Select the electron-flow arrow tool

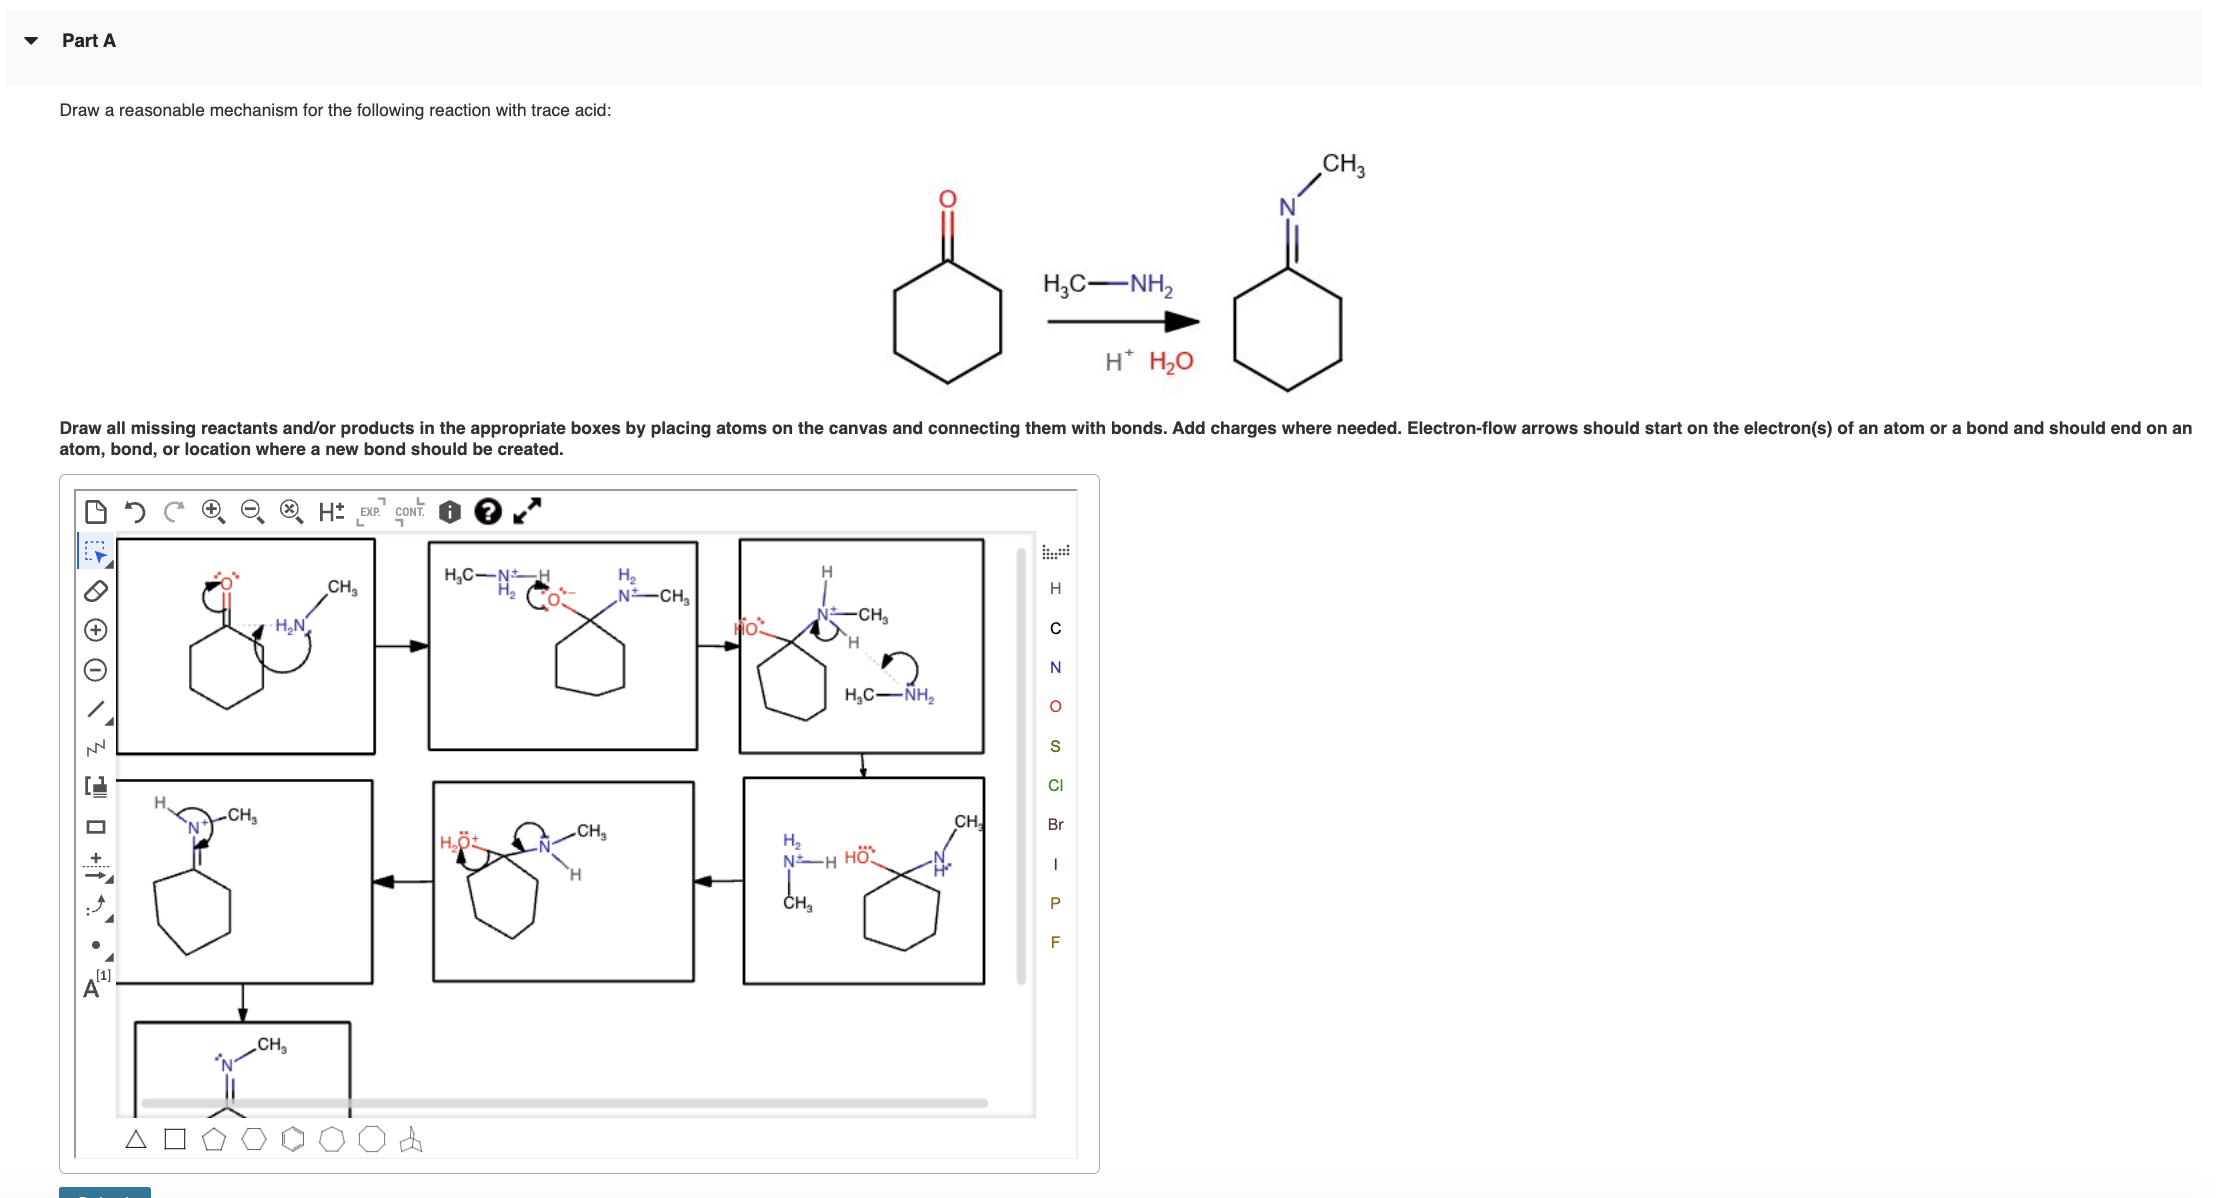point(94,905)
